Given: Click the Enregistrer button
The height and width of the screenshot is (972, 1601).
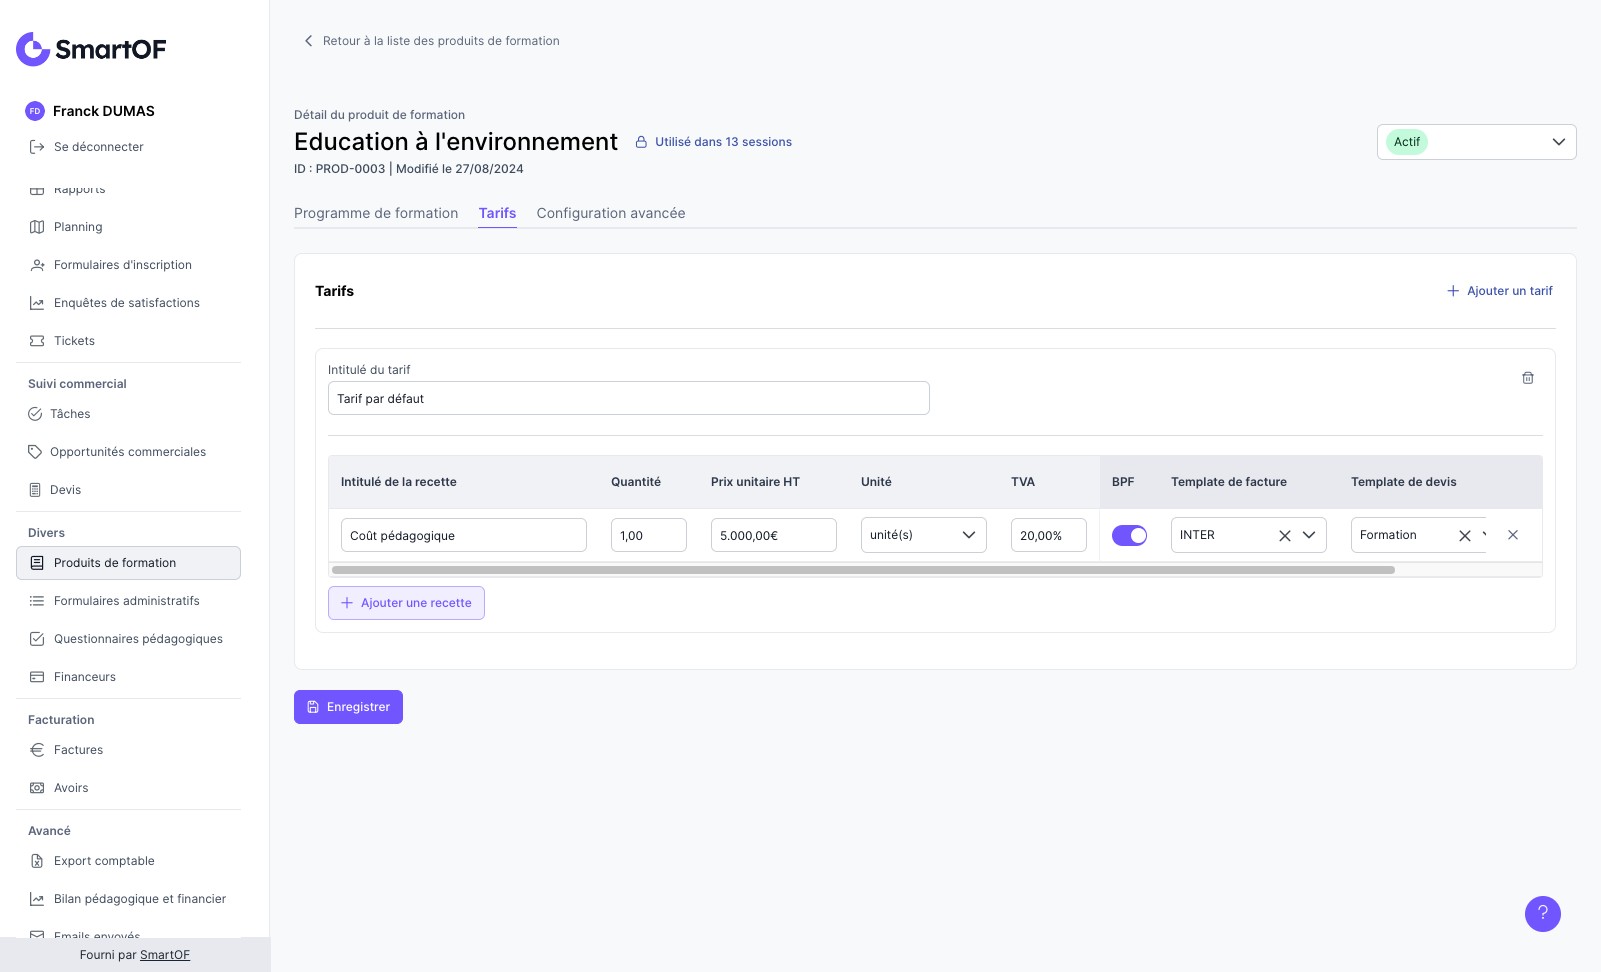Looking at the screenshot, I should pyautogui.click(x=348, y=707).
